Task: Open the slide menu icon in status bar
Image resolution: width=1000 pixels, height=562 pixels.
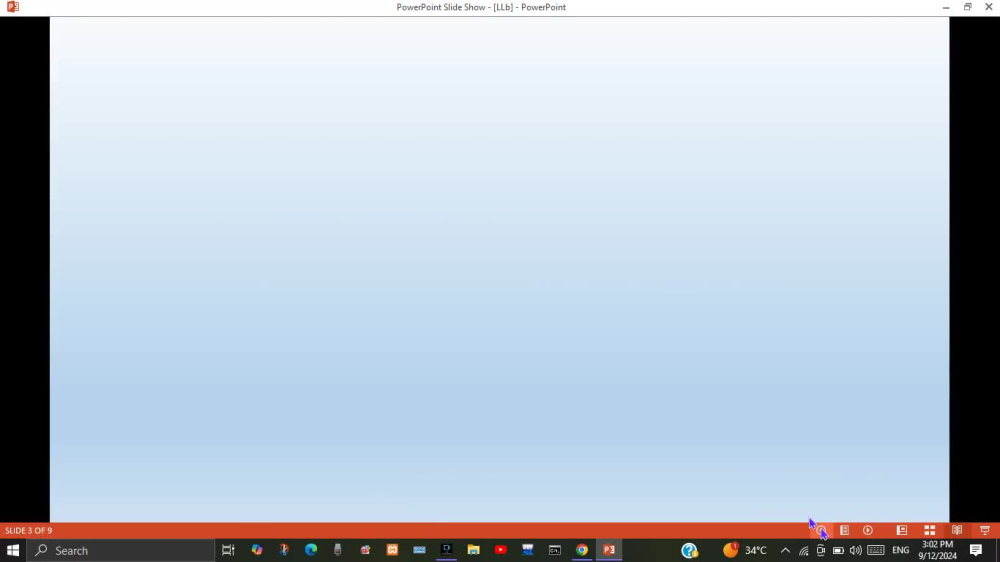Action: coord(844,530)
